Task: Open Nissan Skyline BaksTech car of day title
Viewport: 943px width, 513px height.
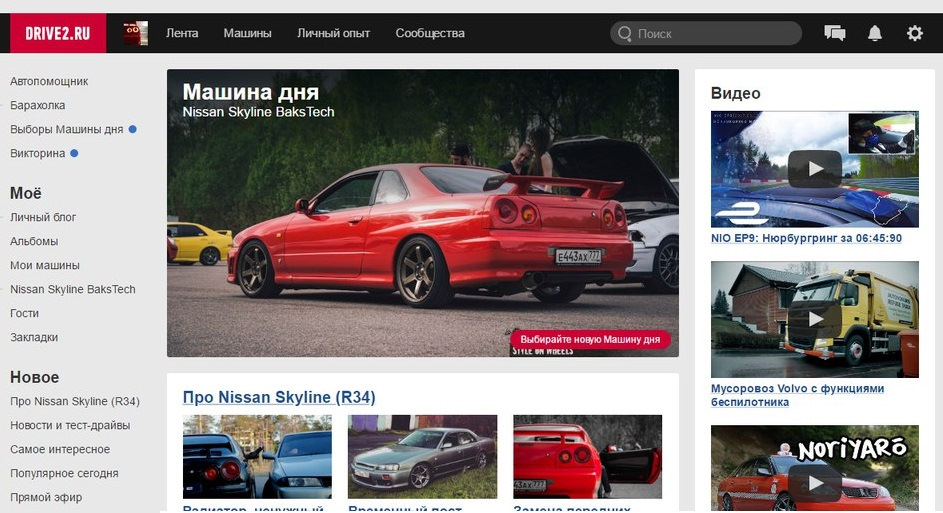Action: (x=258, y=112)
